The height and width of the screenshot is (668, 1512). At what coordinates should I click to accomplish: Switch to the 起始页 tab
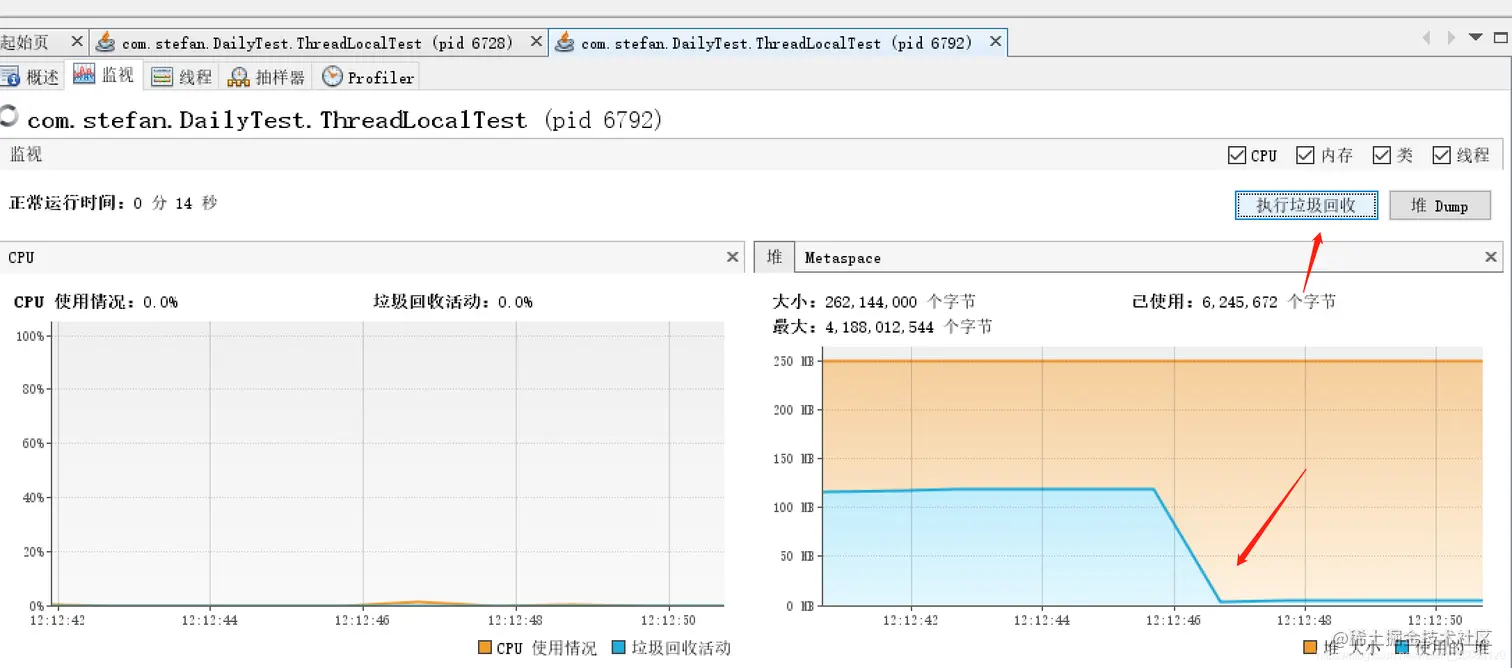tap(30, 41)
